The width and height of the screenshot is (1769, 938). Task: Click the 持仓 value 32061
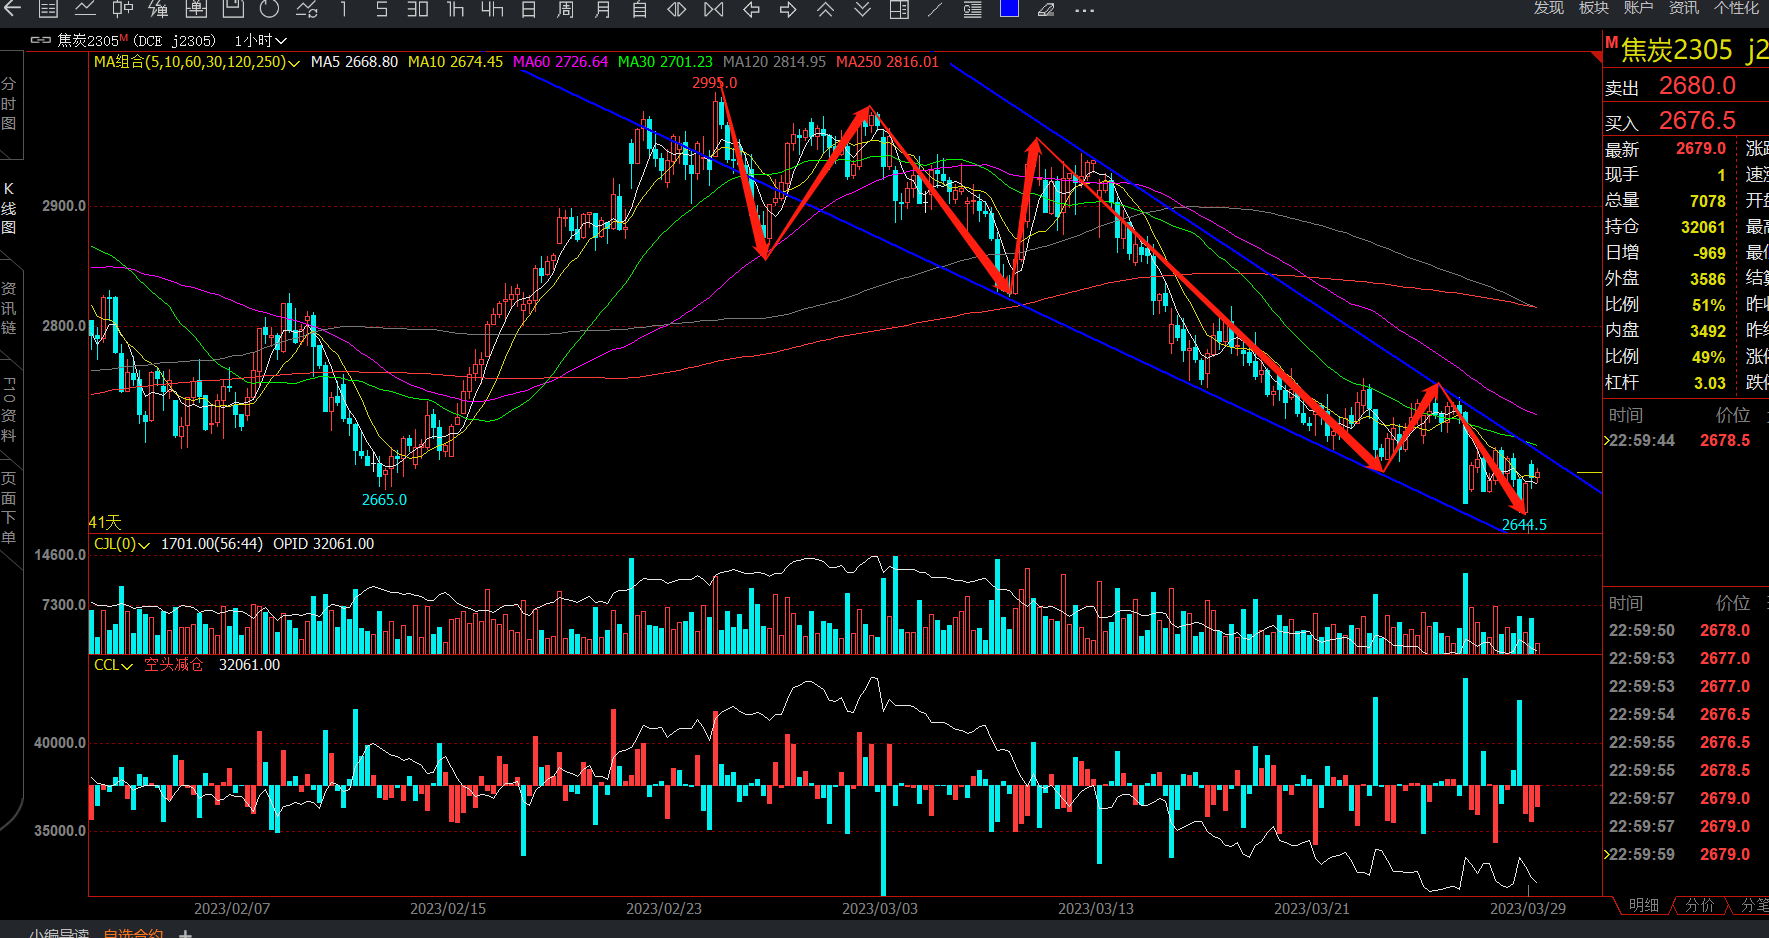[1703, 227]
